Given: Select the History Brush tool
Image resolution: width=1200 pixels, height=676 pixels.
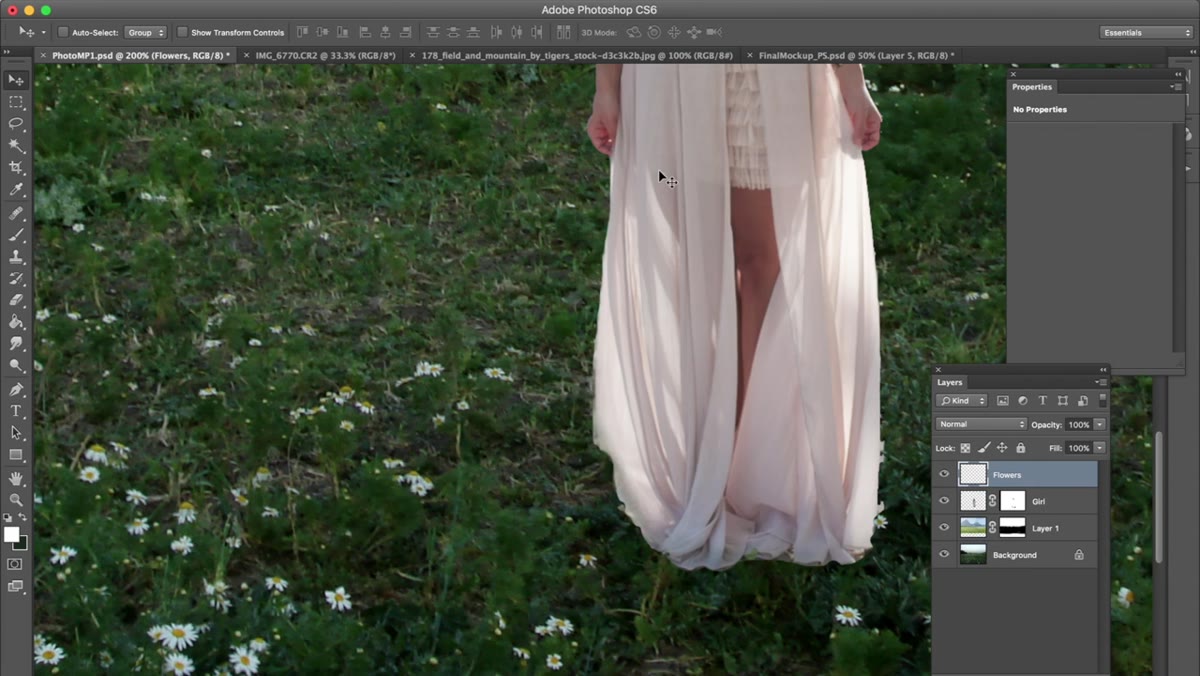Looking at the screenshot, I should tap(16, 278).
